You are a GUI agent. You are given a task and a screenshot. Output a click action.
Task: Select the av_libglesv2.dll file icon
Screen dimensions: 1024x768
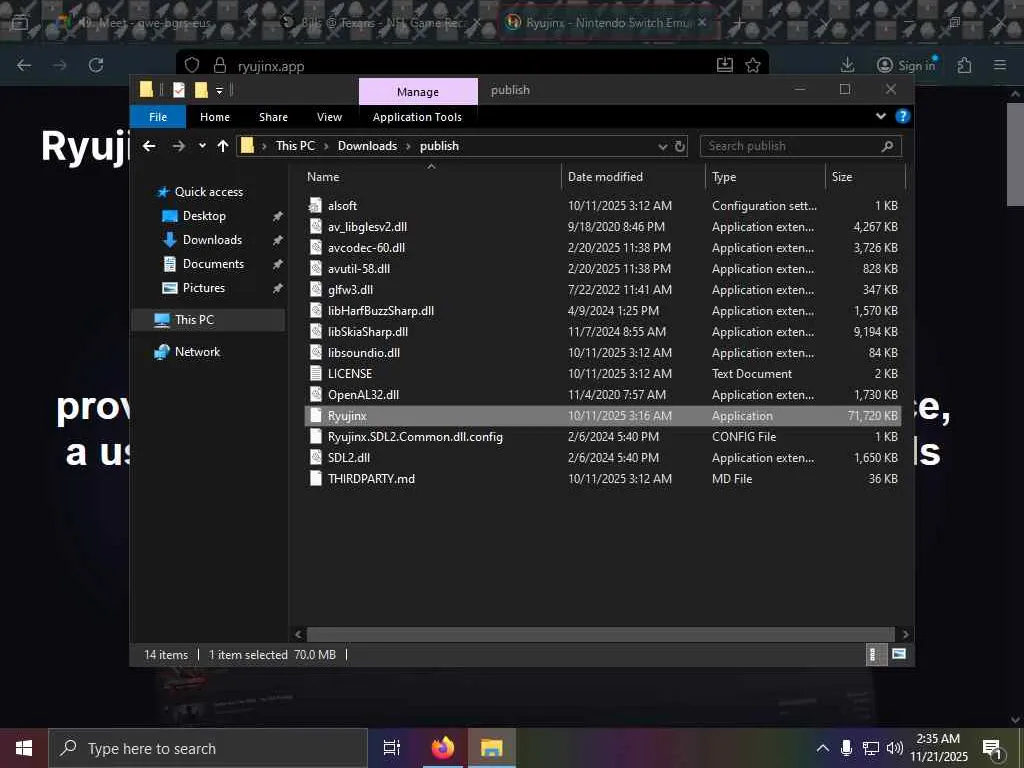[x=315, y=227]
